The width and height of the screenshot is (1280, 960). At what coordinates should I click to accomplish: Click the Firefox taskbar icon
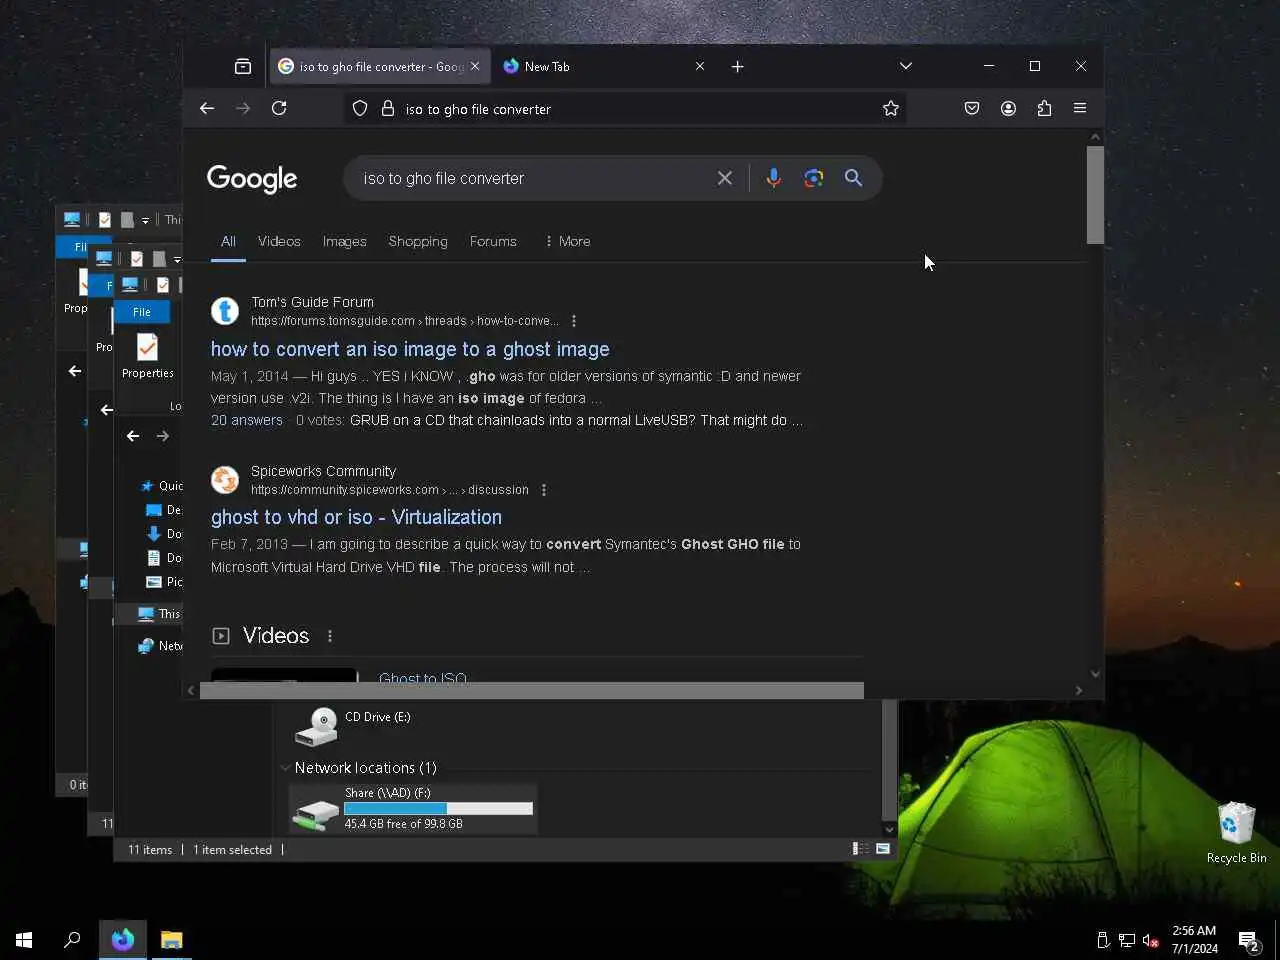[123, 940]
